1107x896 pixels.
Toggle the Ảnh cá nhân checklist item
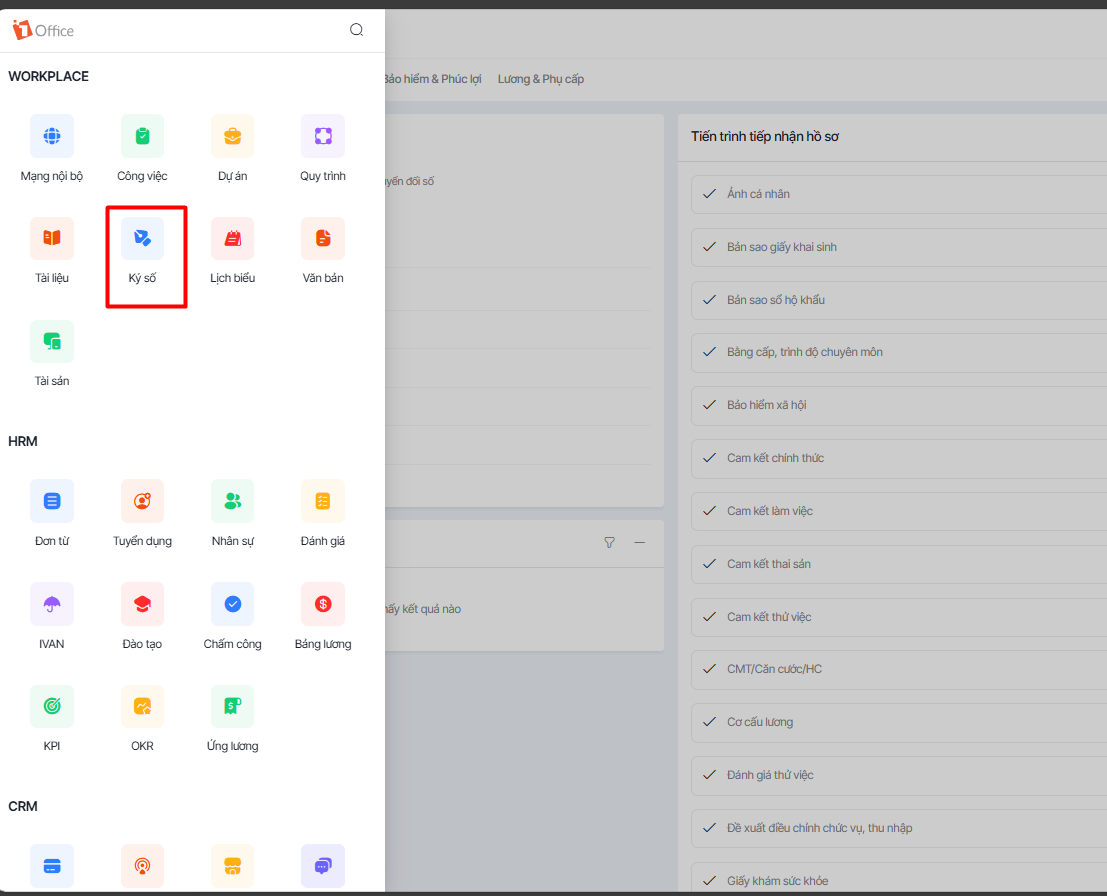pyautogui.click(x=709, y=194)
